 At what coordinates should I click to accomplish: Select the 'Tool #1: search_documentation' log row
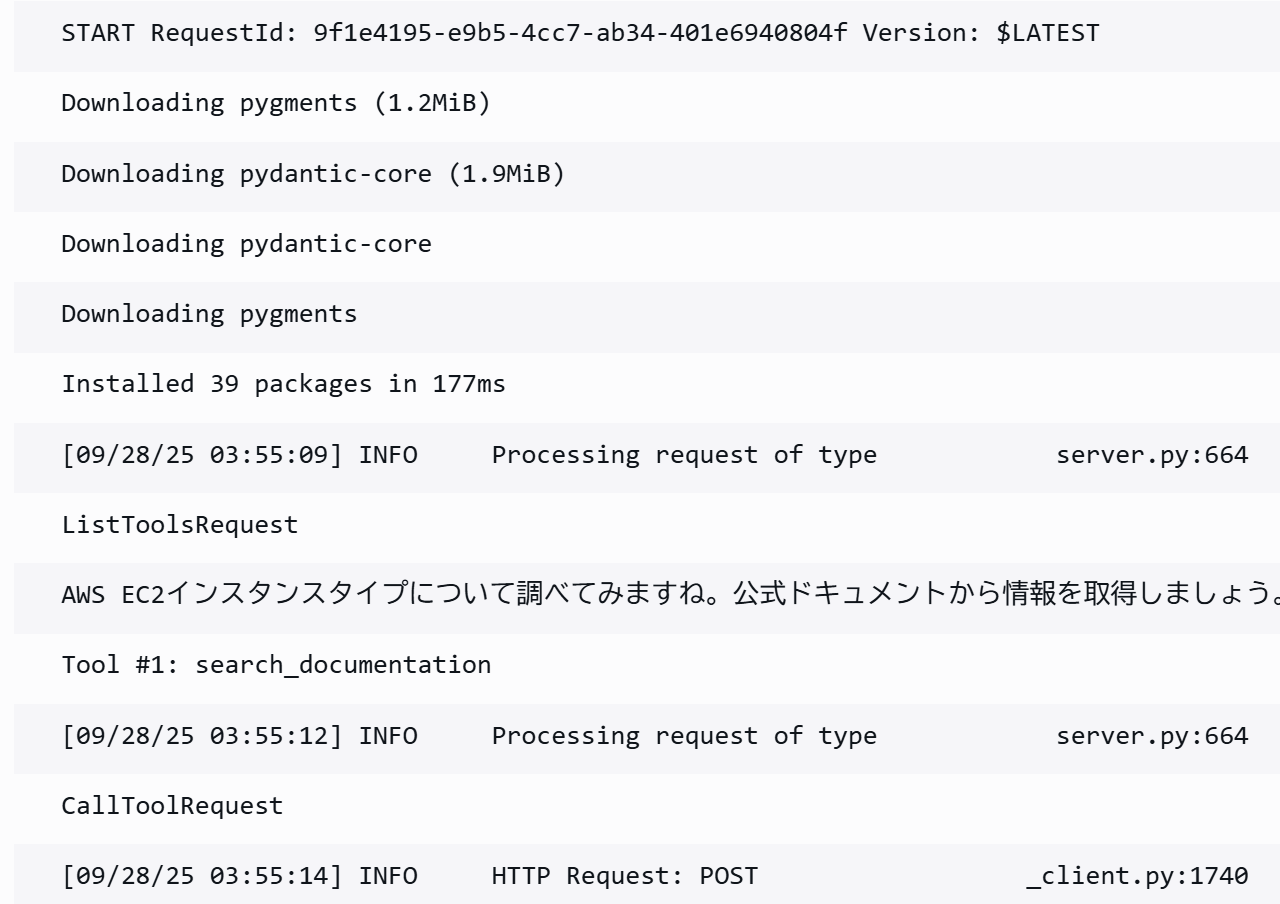[x=277, y=665]
